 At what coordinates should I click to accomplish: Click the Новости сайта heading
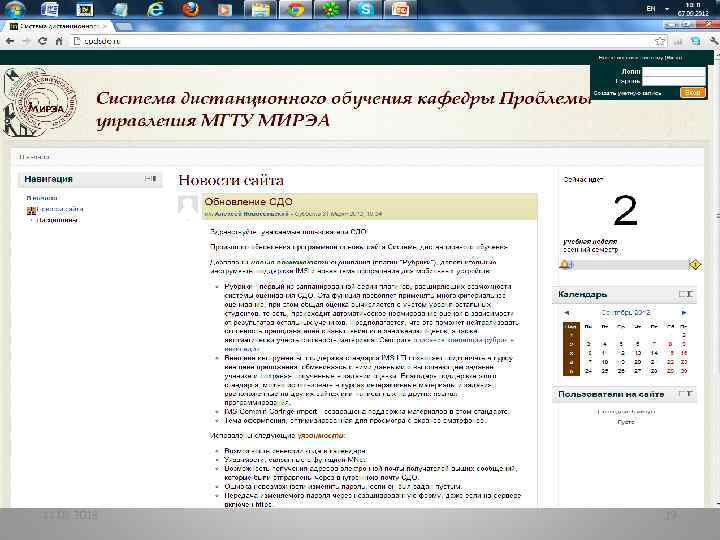pos(231,180)
